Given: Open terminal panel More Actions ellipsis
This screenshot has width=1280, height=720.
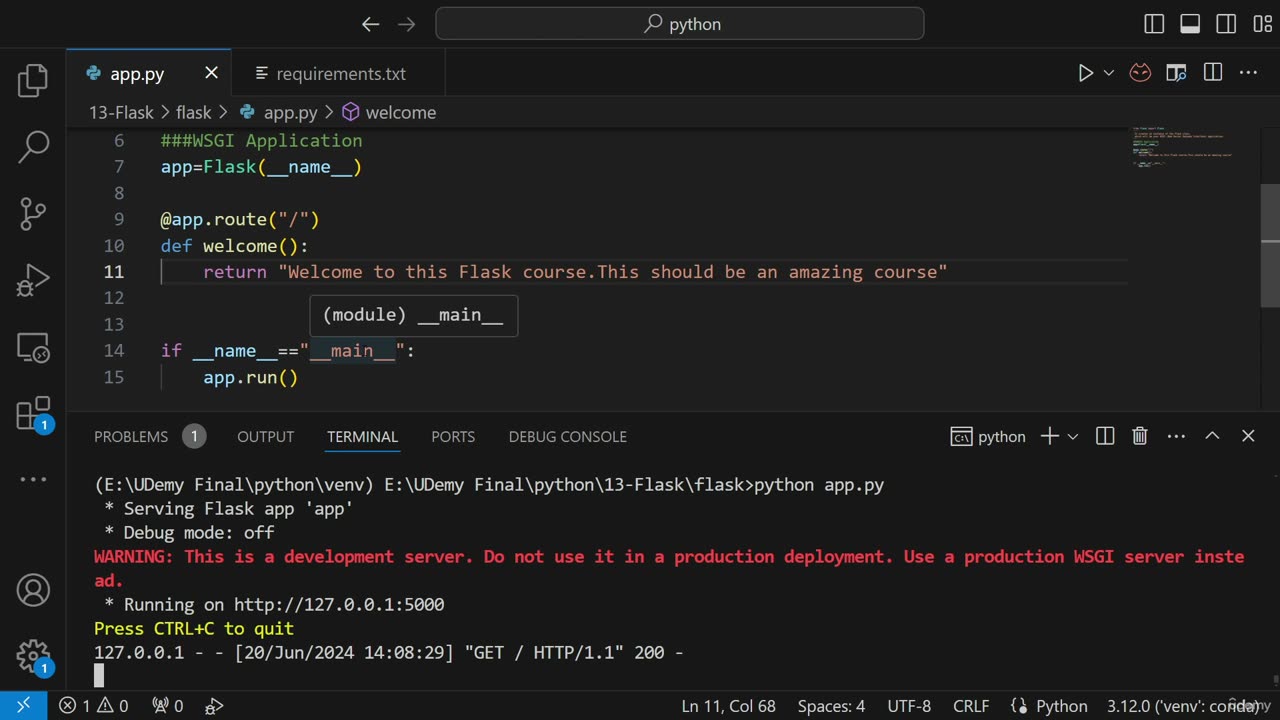Looking at the screenshot, I should tap(1176, 436).
